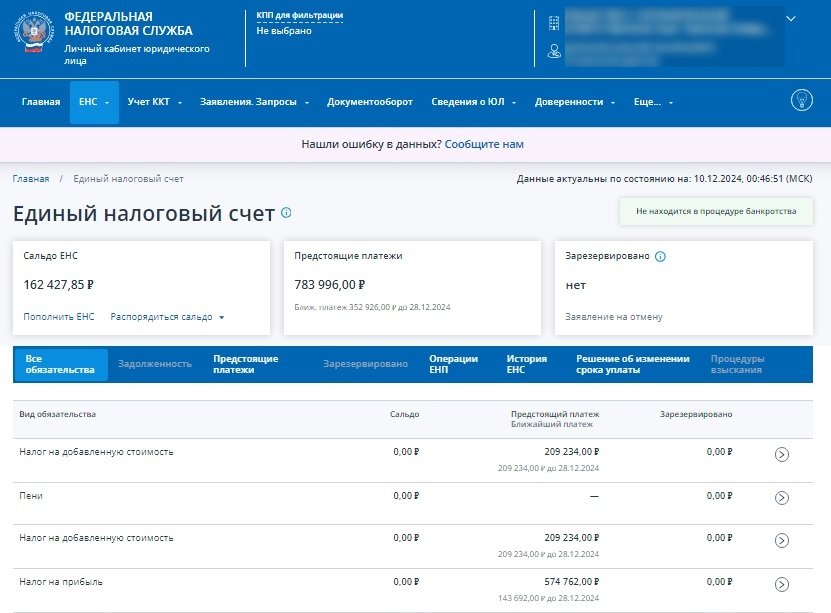Expand the Распорядиться сальдо dropdown

point(167,317)
